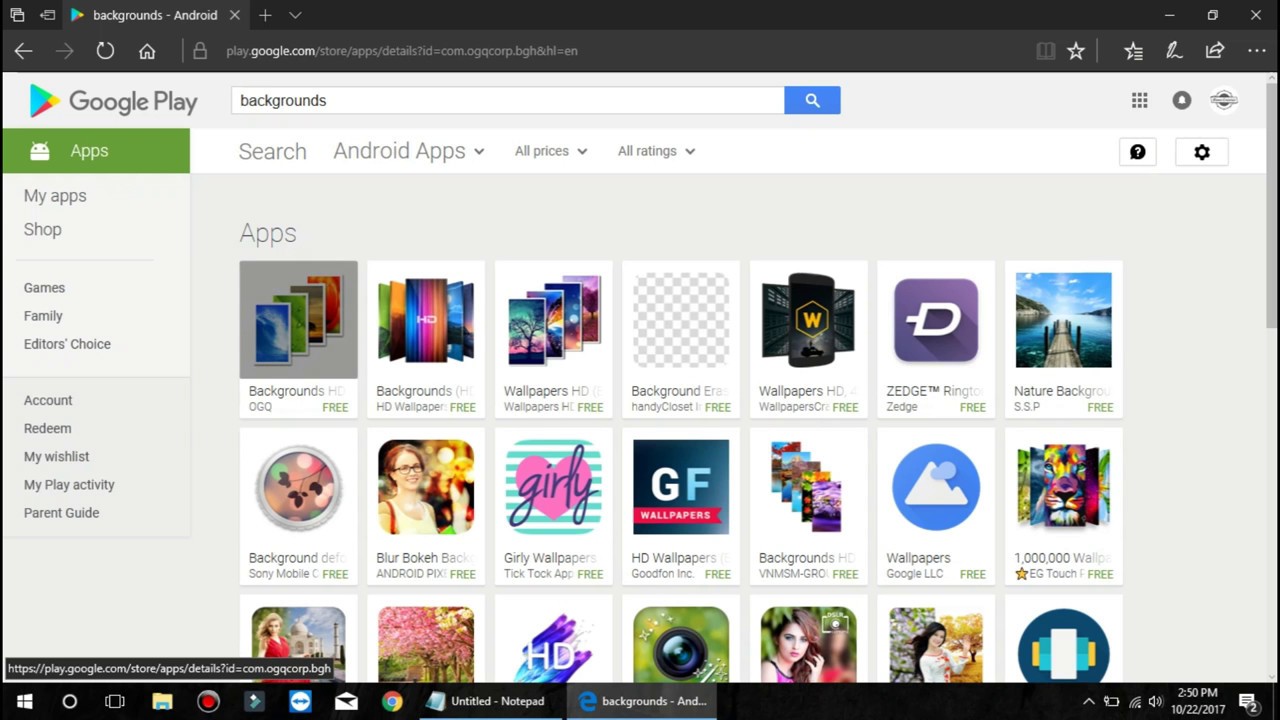Image resolution: width=1280 pixels, height=720 pixels.
Task: Open Cortana circle on taskbar
Action: (x=70, y=701)
